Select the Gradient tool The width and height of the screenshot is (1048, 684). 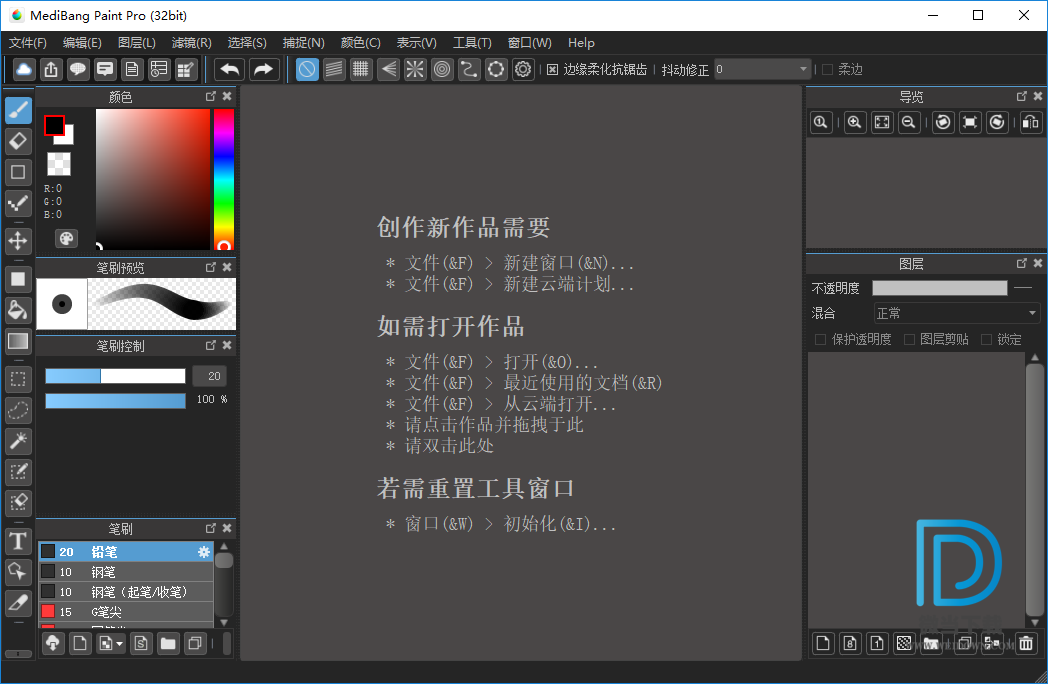[18, 341]
